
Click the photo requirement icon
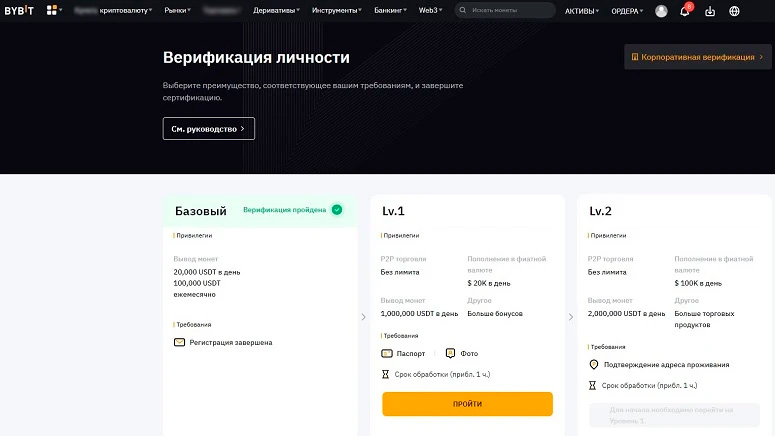(450, 353)
